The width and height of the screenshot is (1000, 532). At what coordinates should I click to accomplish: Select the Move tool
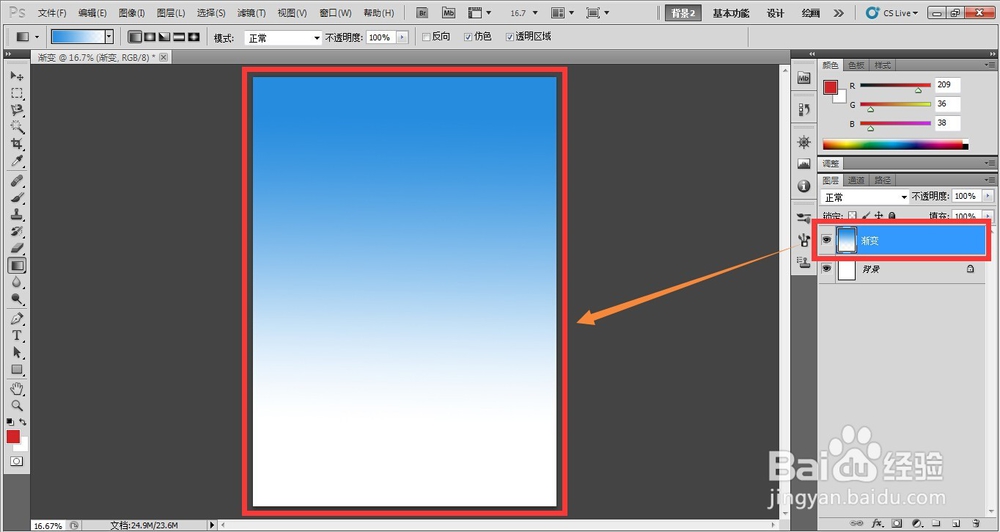tap(17, 76)
